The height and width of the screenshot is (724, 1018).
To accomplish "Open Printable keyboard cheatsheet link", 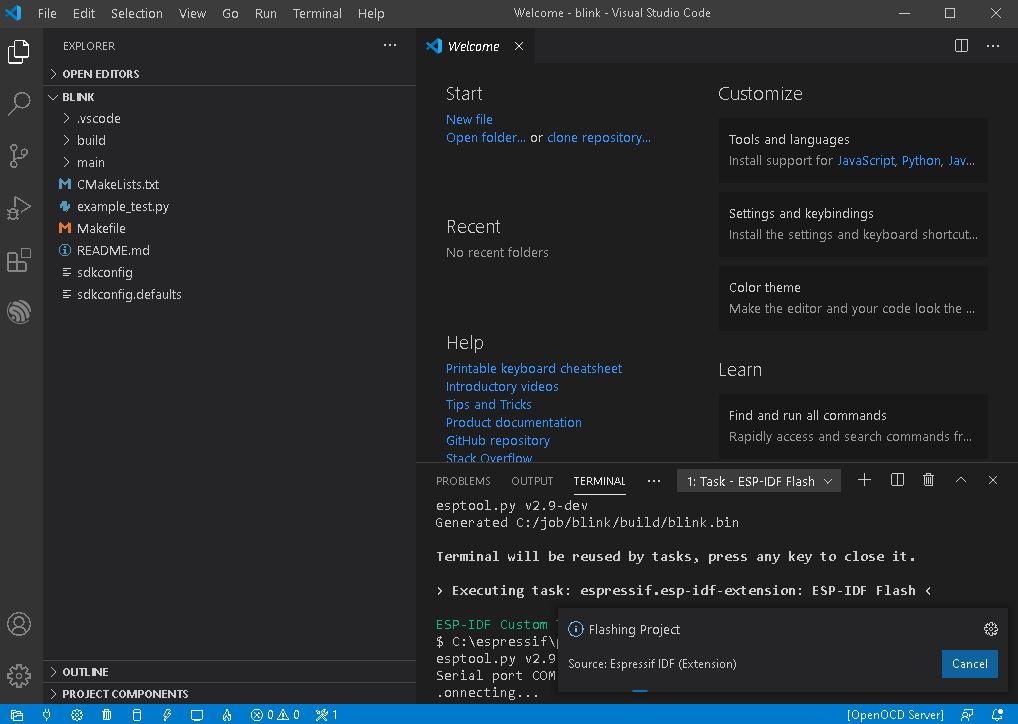I will click(x=534, y=368).
